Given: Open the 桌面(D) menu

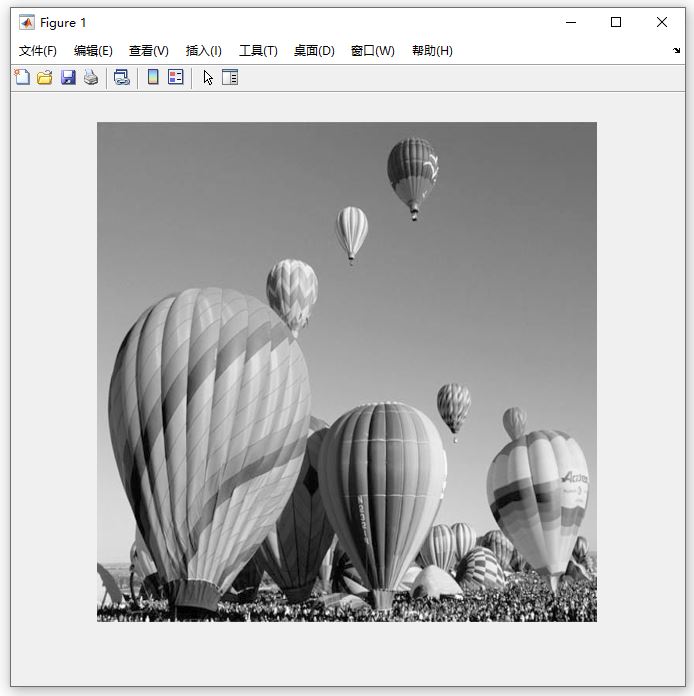Looking at the screenshot, I should coord(314,51).
